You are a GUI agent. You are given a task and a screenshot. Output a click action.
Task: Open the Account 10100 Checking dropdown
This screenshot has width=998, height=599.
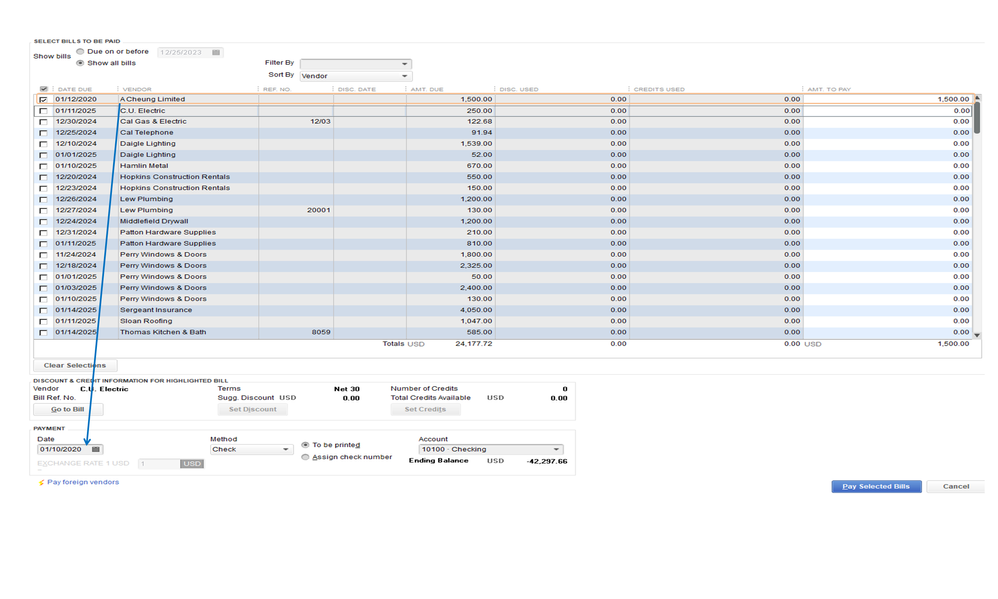(491, 449)
